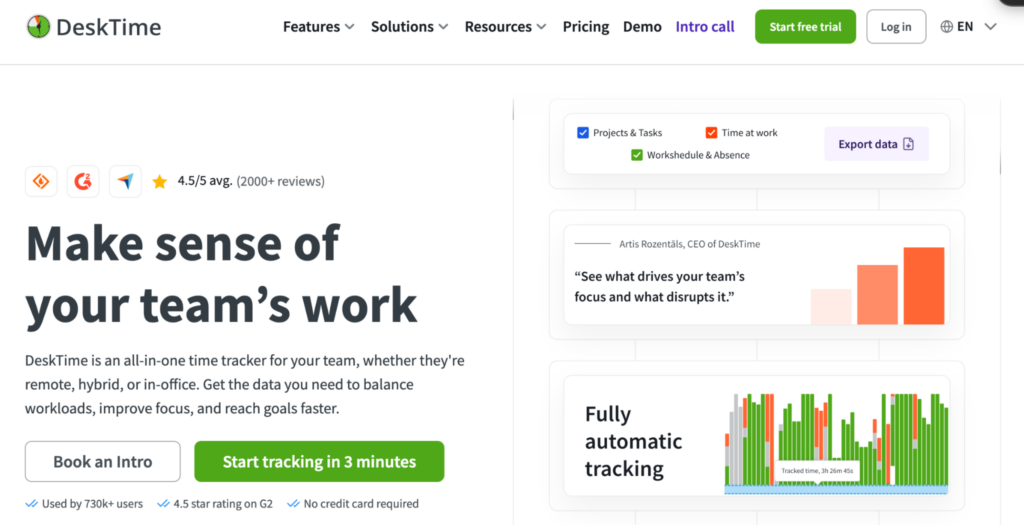Screen dimensions: 1024x525
Task: Click the No credit card required text
Action: click(361, 504)
